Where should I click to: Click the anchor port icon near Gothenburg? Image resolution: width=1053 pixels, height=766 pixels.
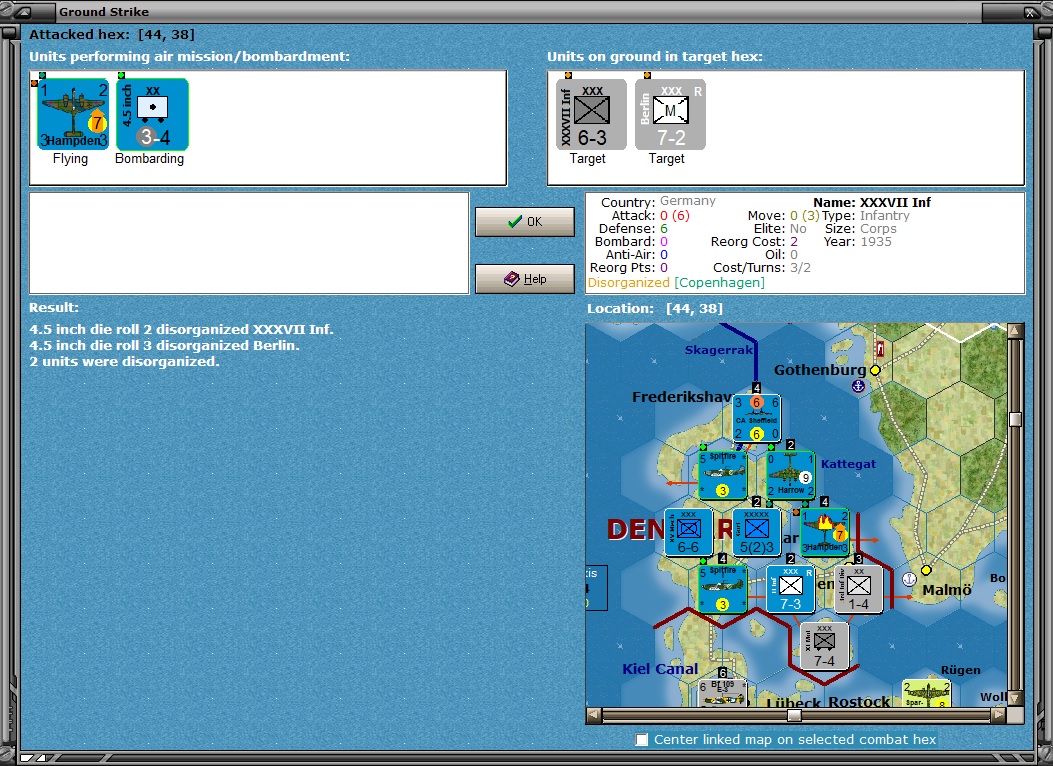(x=858, y=386)
